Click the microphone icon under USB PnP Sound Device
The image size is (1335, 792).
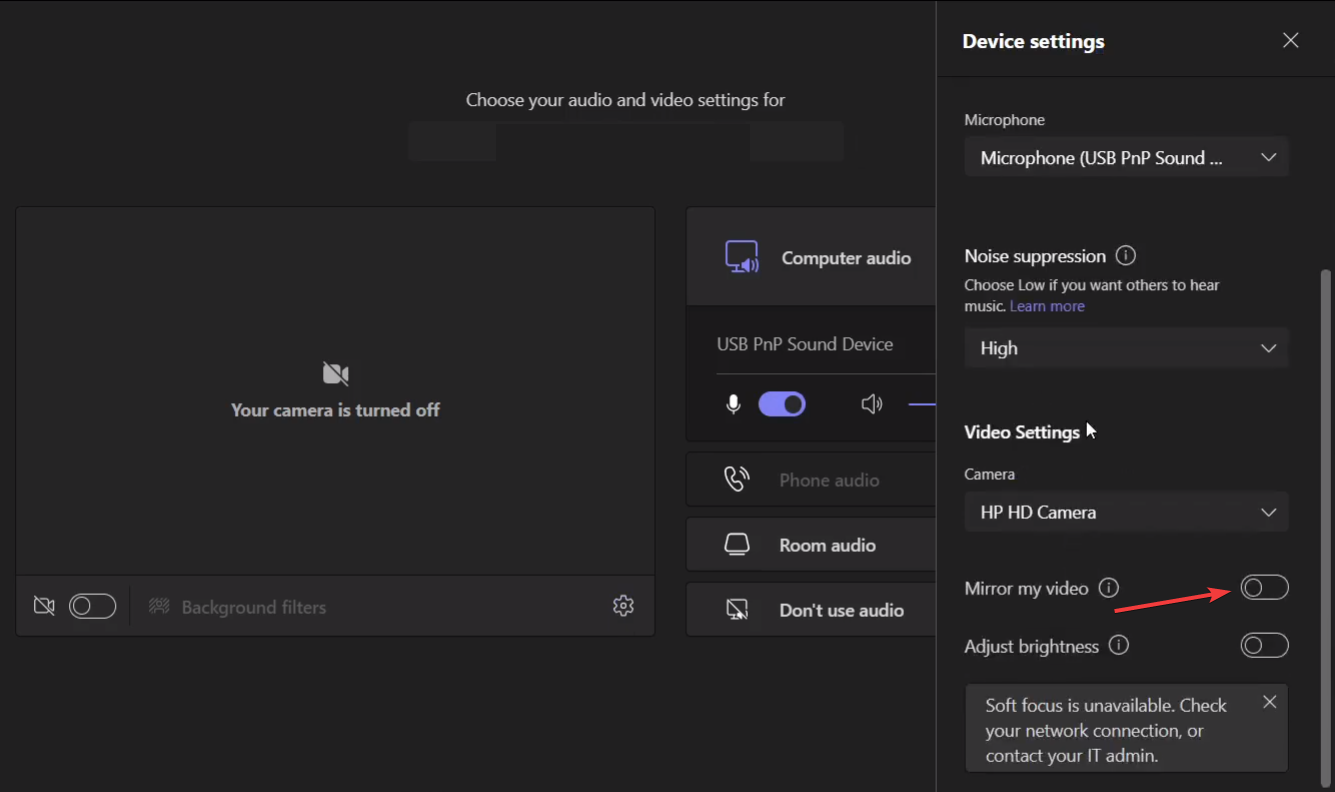tap(733, 404)
